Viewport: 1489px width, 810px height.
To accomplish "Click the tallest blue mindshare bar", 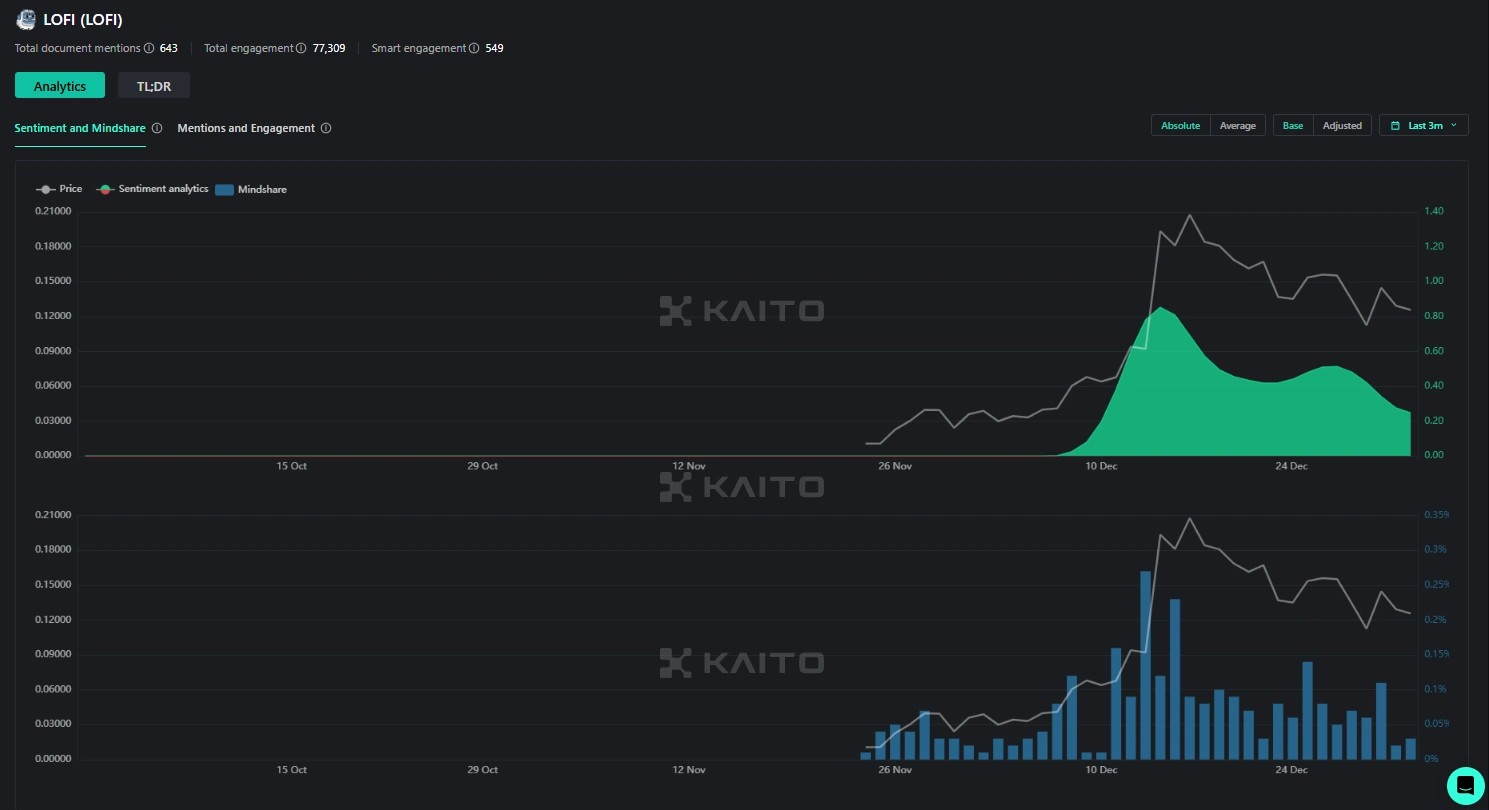I will [1145, 665].
